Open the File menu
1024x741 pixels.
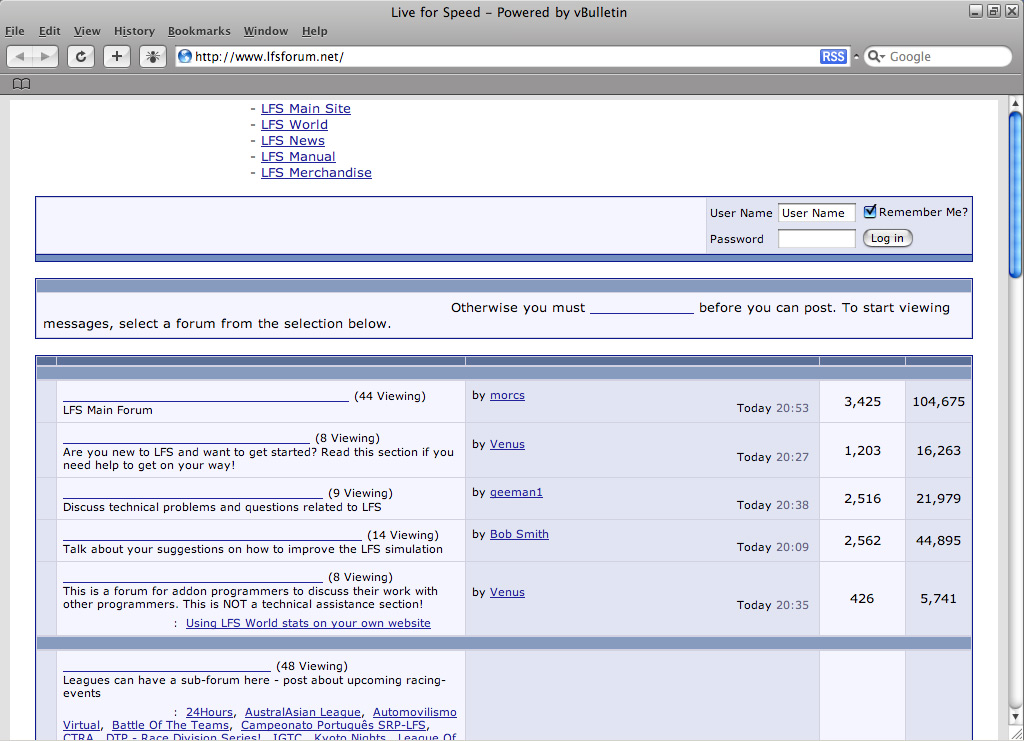14,31
